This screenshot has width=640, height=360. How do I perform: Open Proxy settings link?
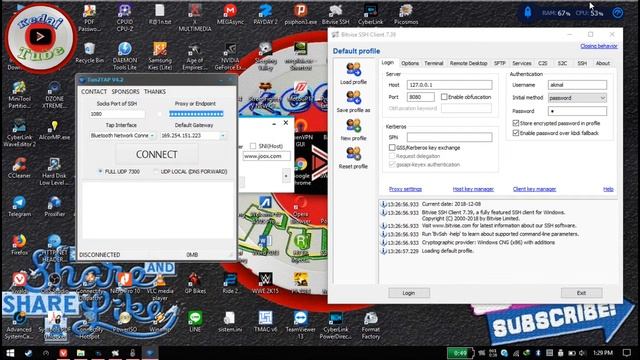(x=405, y=189)
